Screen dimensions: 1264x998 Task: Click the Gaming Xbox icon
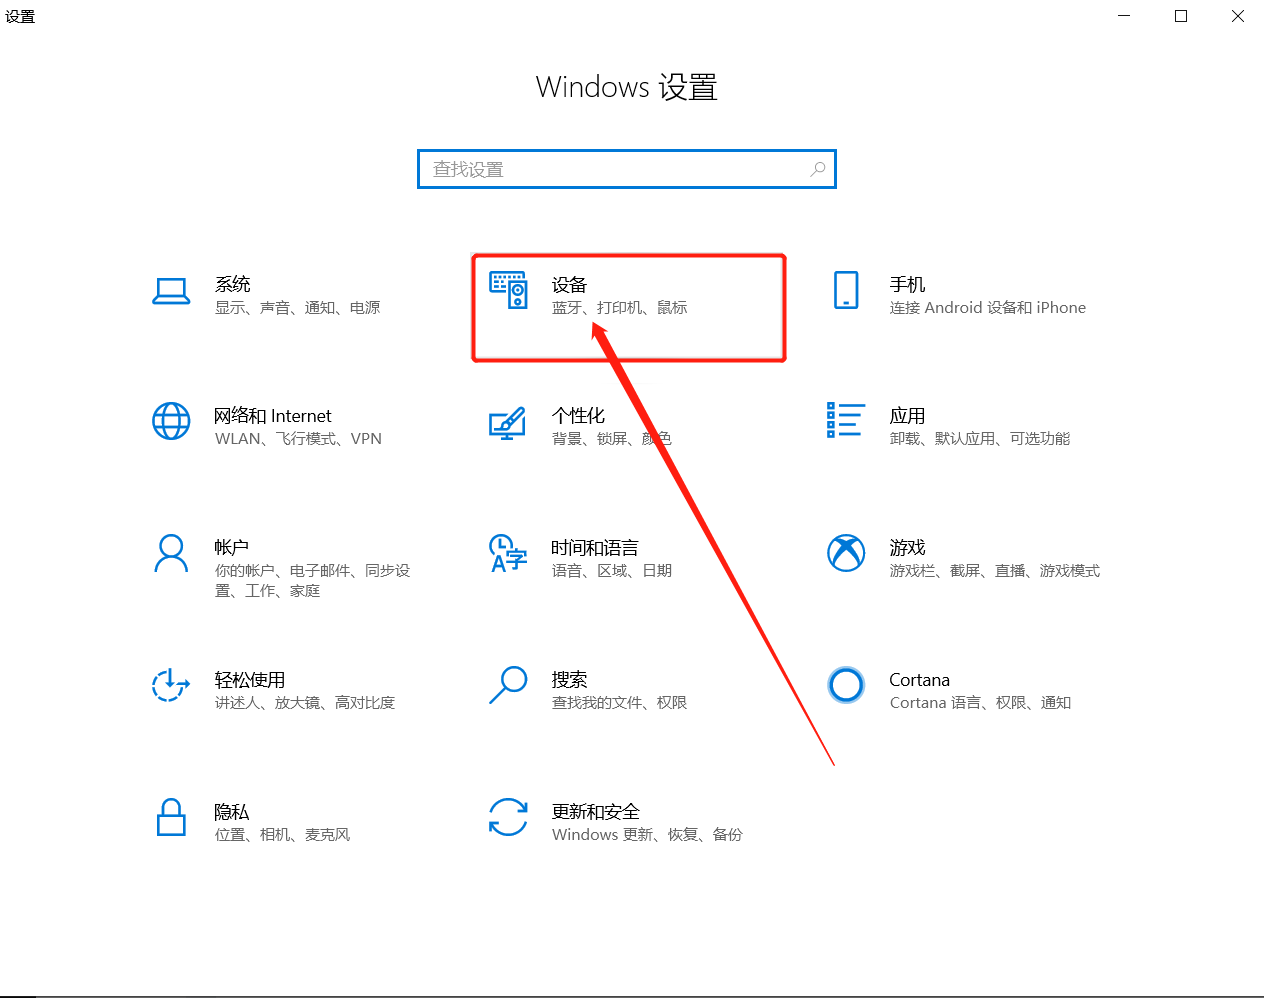click(x=846, y=552)
